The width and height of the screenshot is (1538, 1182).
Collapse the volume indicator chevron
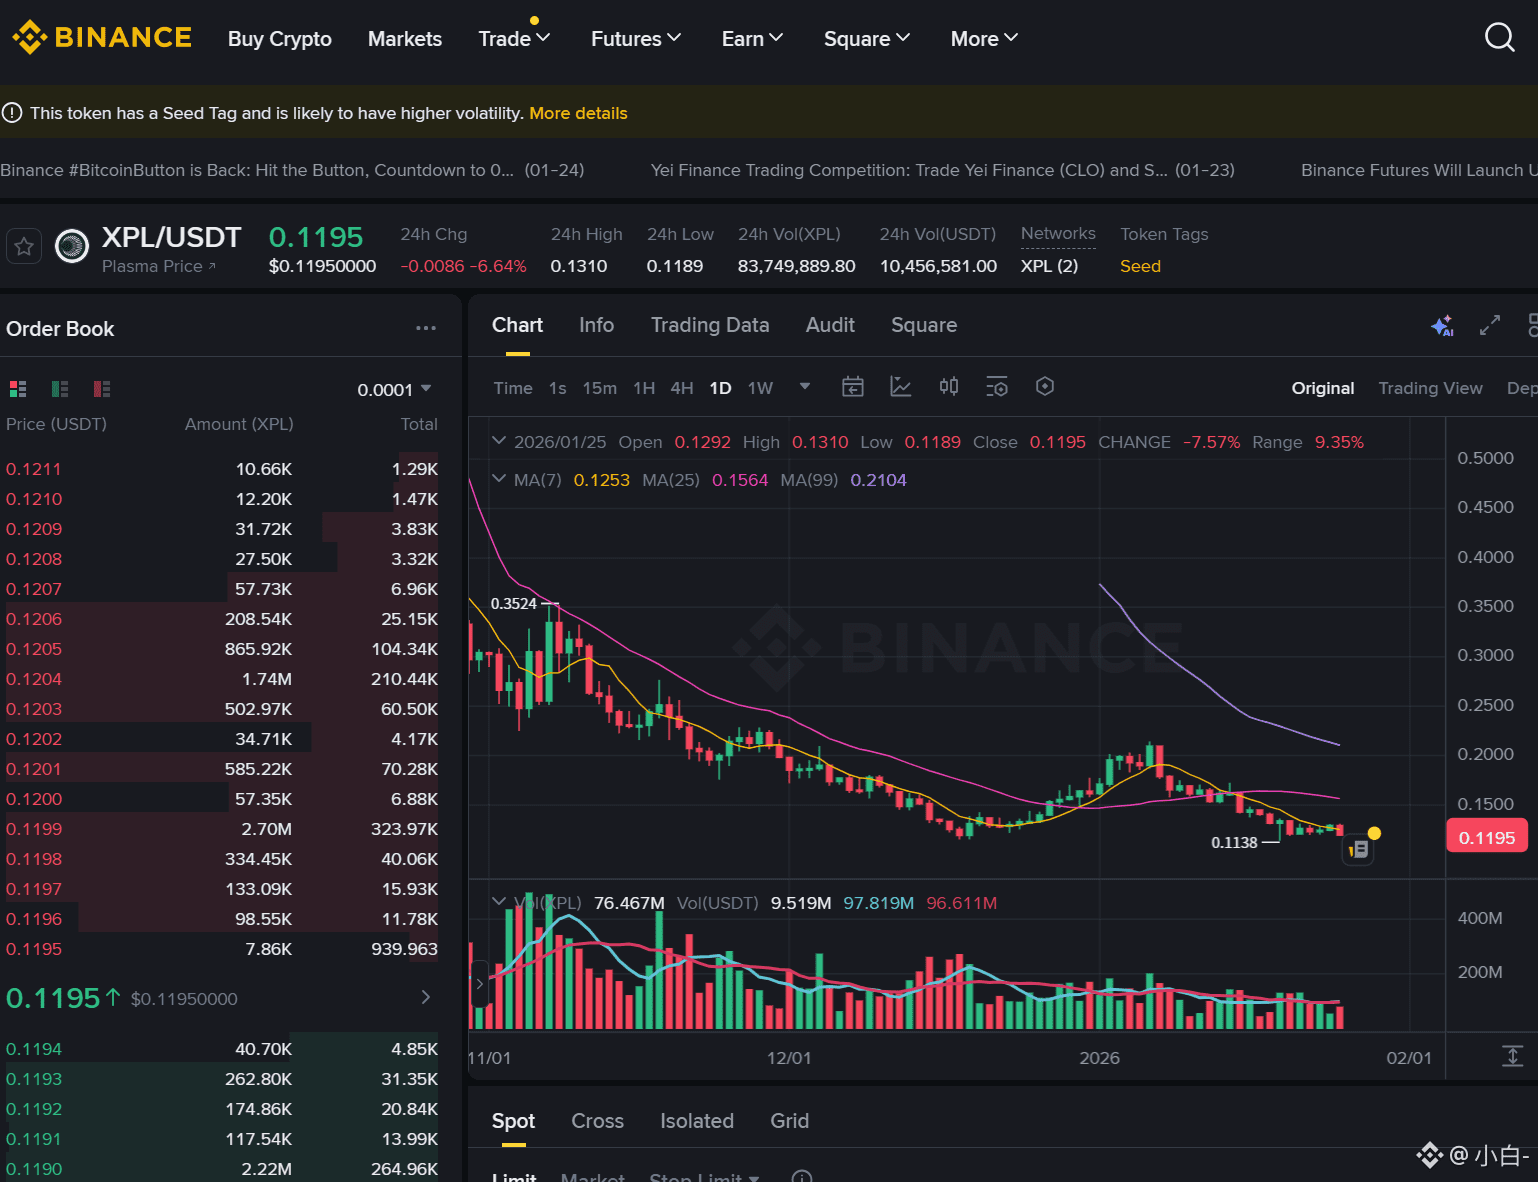pyautogui.click(x=499, y=902)
